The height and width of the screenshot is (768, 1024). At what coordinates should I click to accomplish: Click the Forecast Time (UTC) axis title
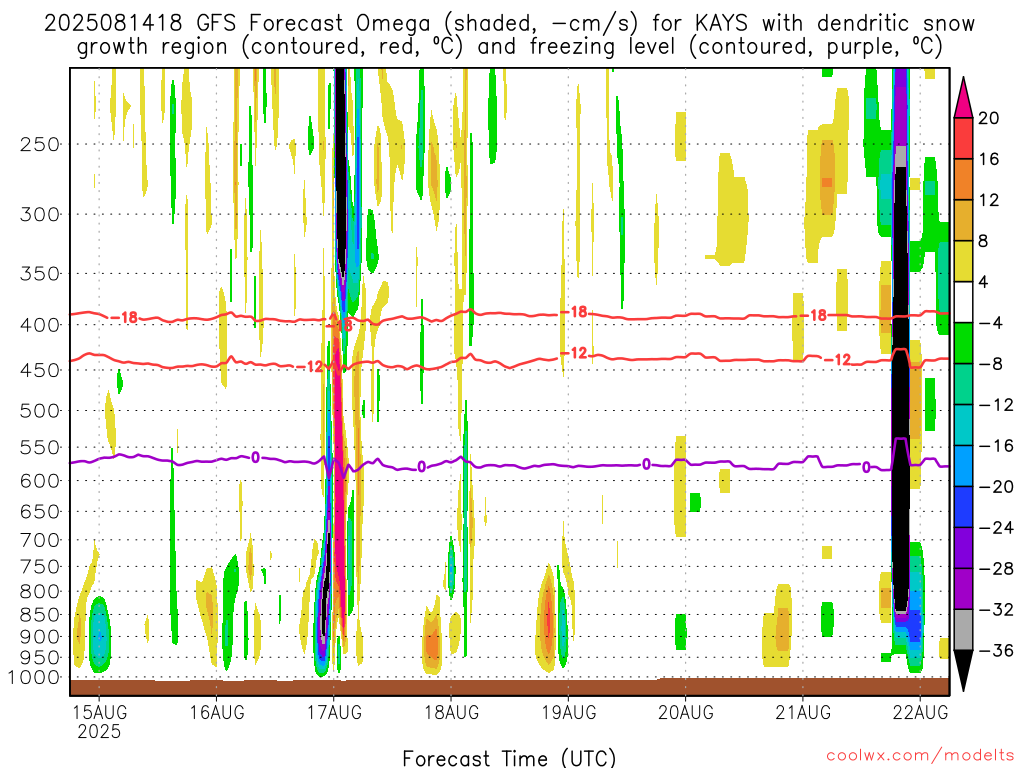click(509, 758)
